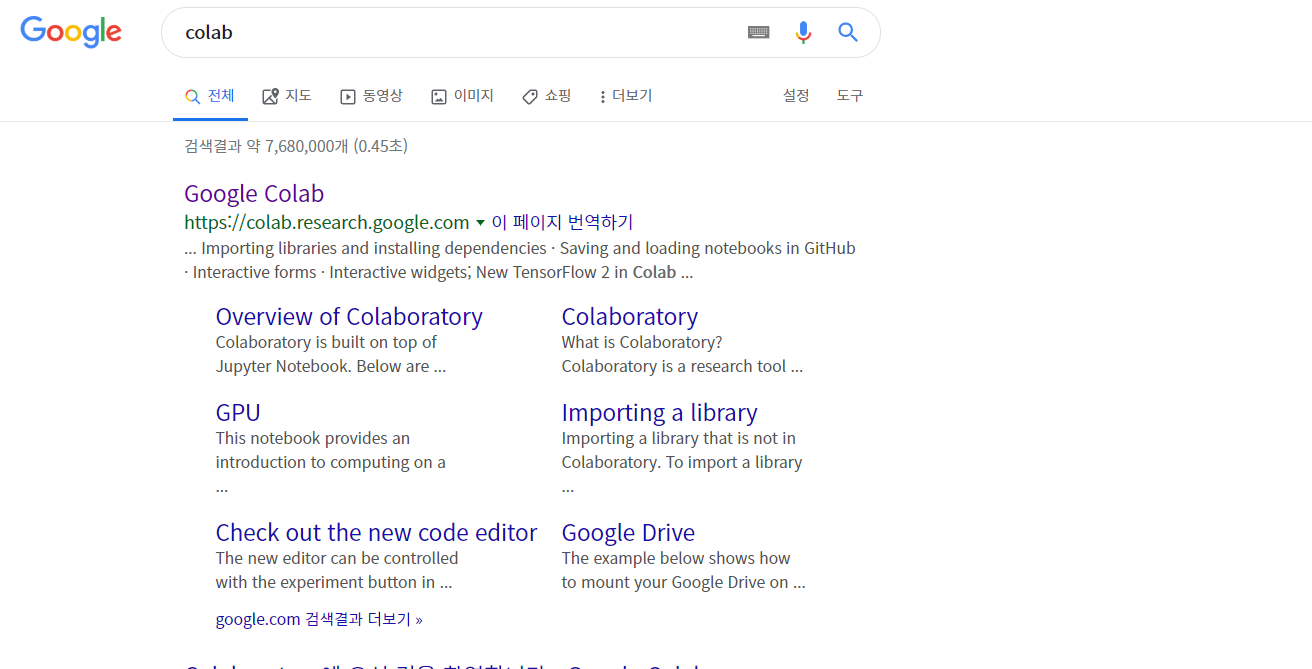The width and height of the screenshot is (1312, 669).
Task: Switch to the 지도 tab
Action: click(287, 96)
